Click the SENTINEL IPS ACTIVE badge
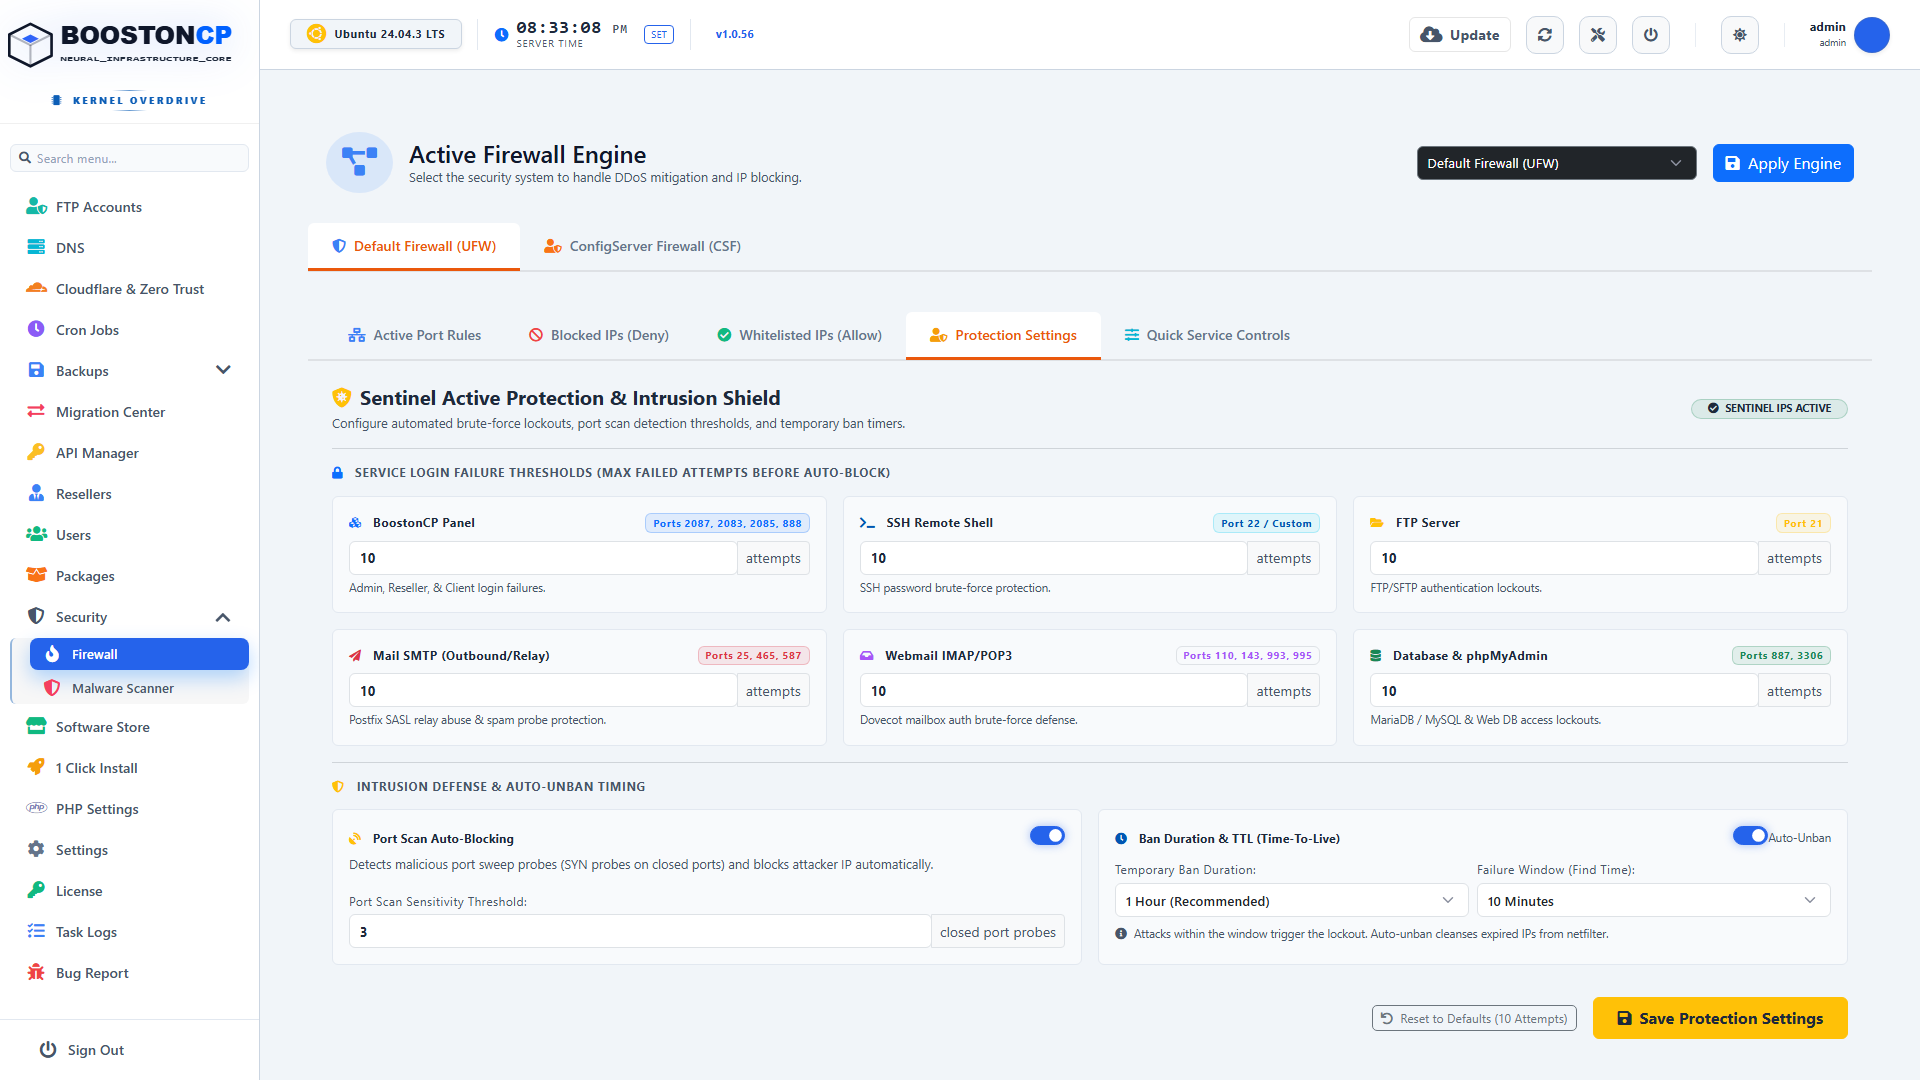 tap(1769, 408)
